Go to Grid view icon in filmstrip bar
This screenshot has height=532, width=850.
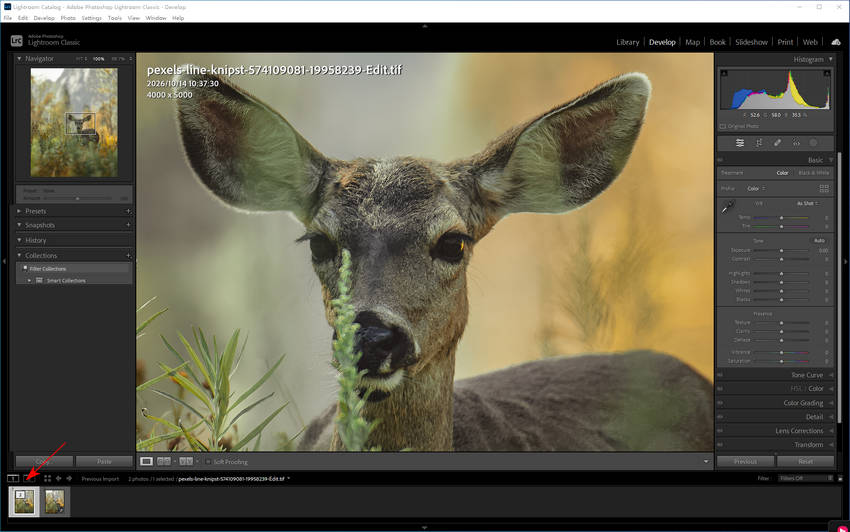tap(48, 478)
